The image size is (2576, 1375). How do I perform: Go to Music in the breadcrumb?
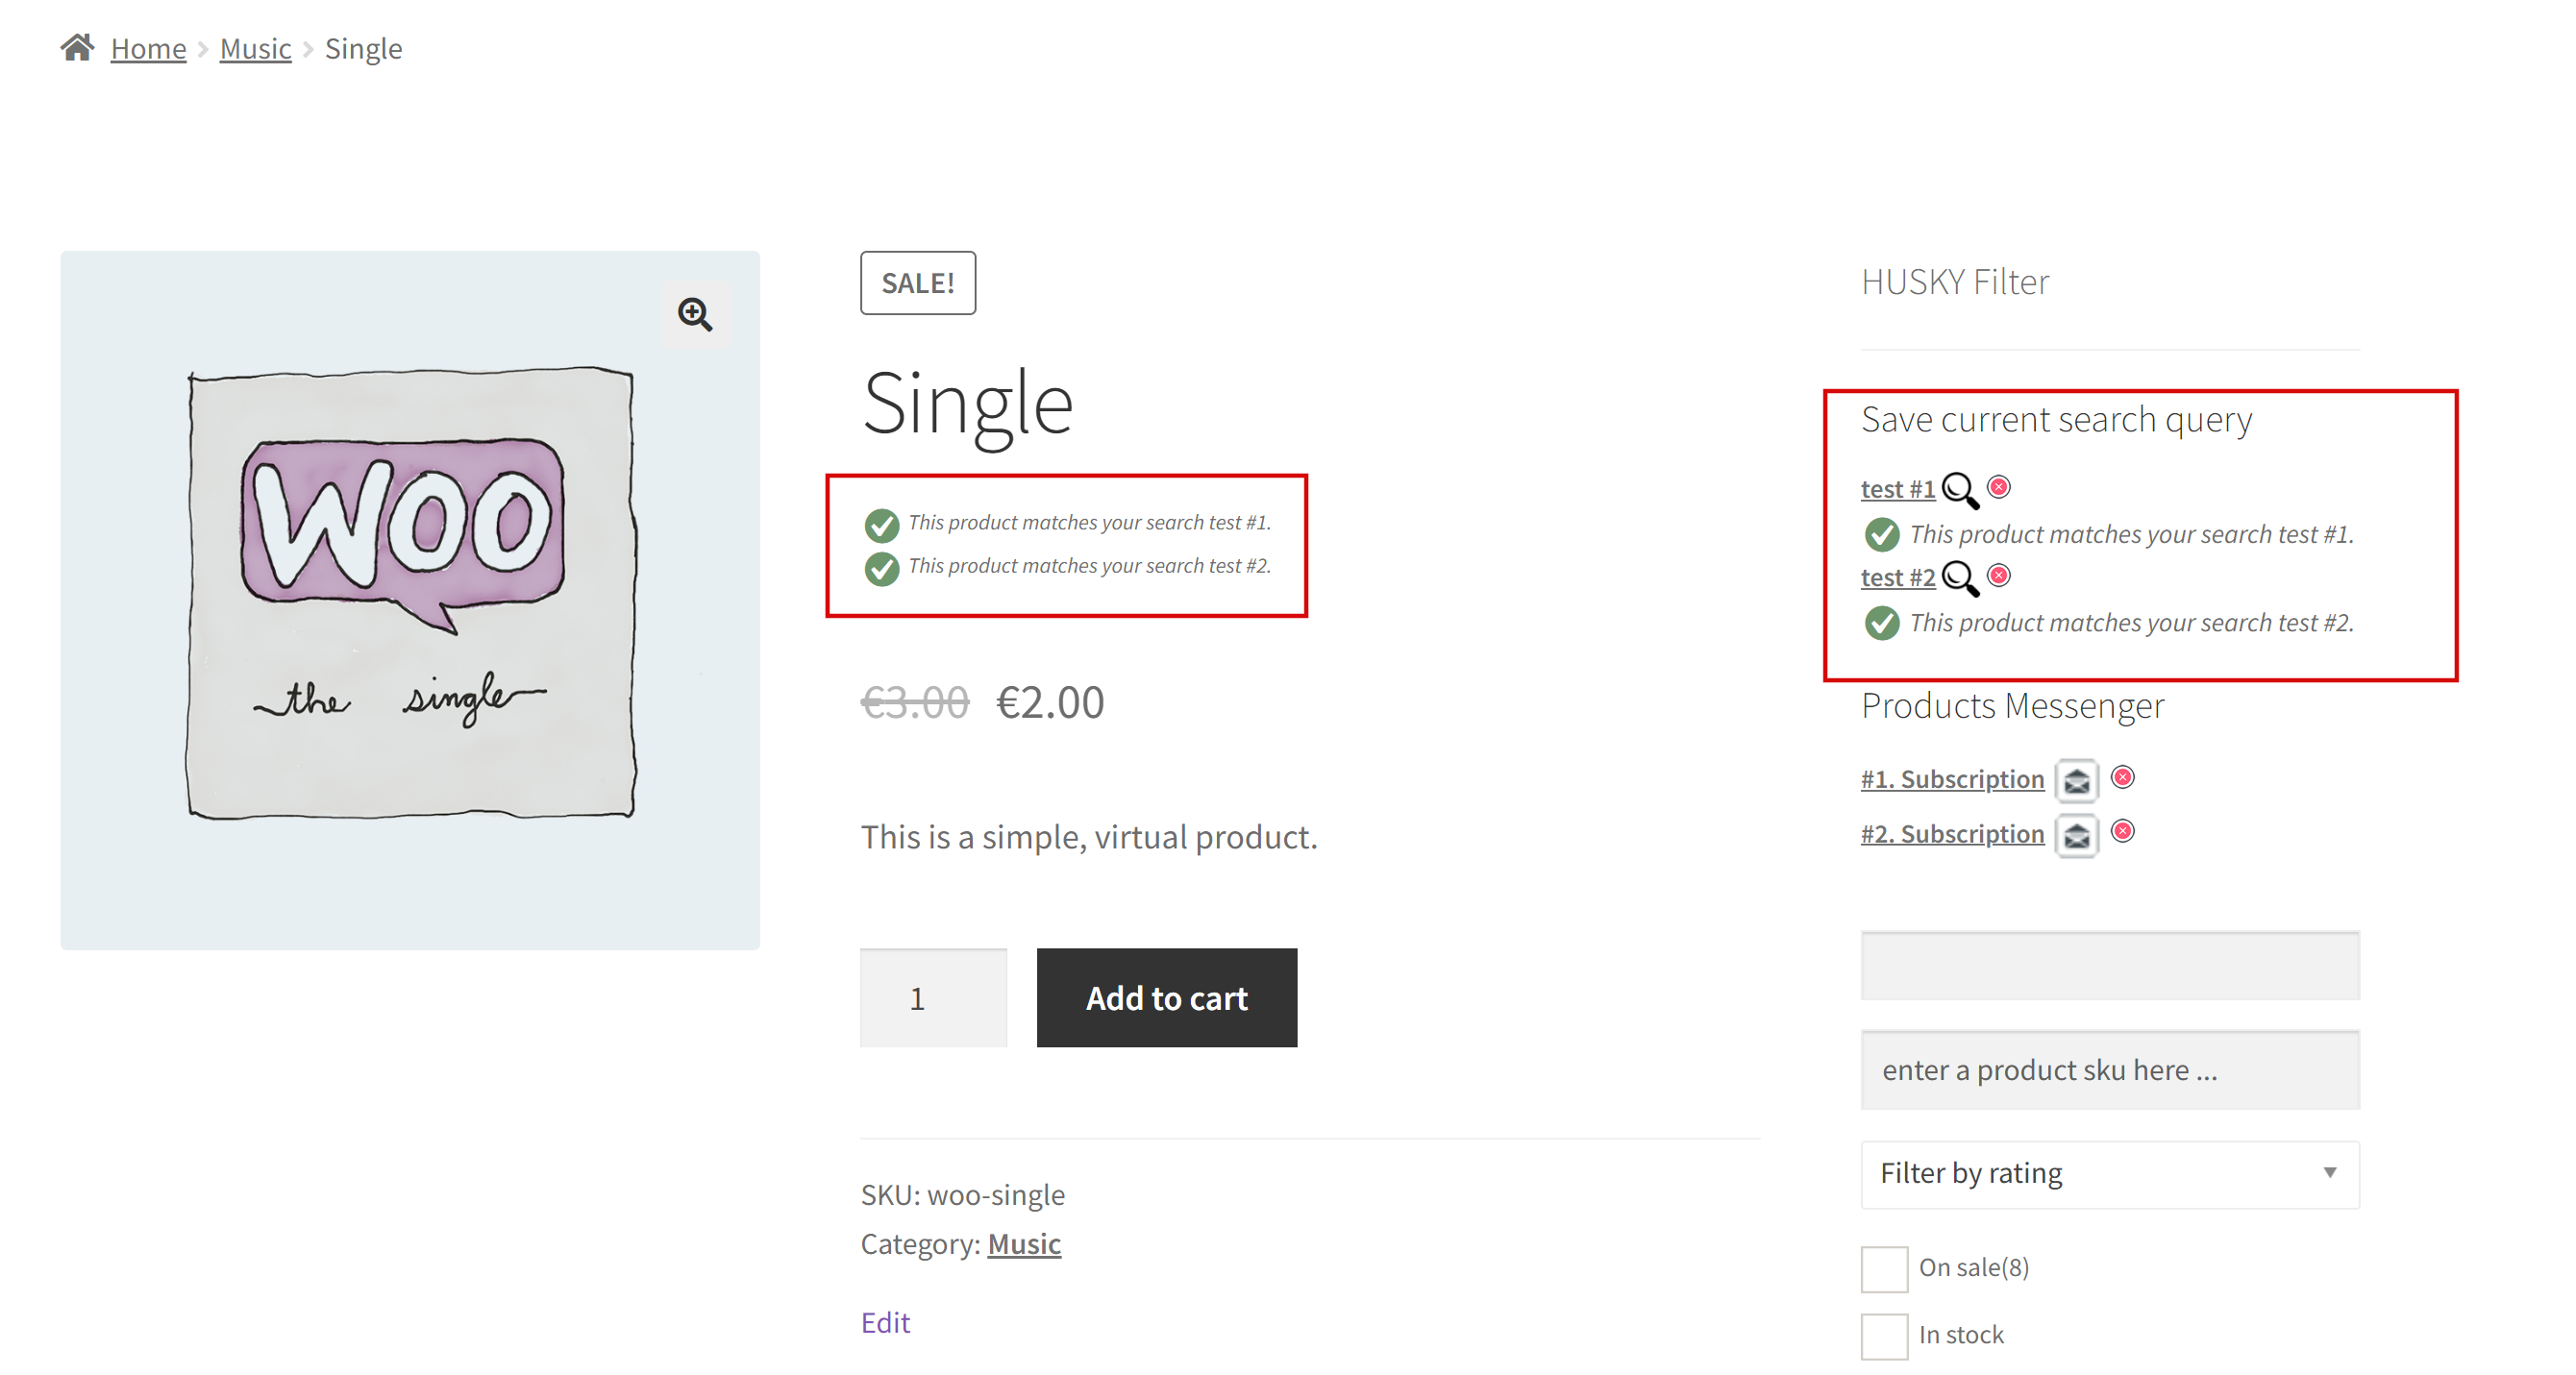(255, 48)
